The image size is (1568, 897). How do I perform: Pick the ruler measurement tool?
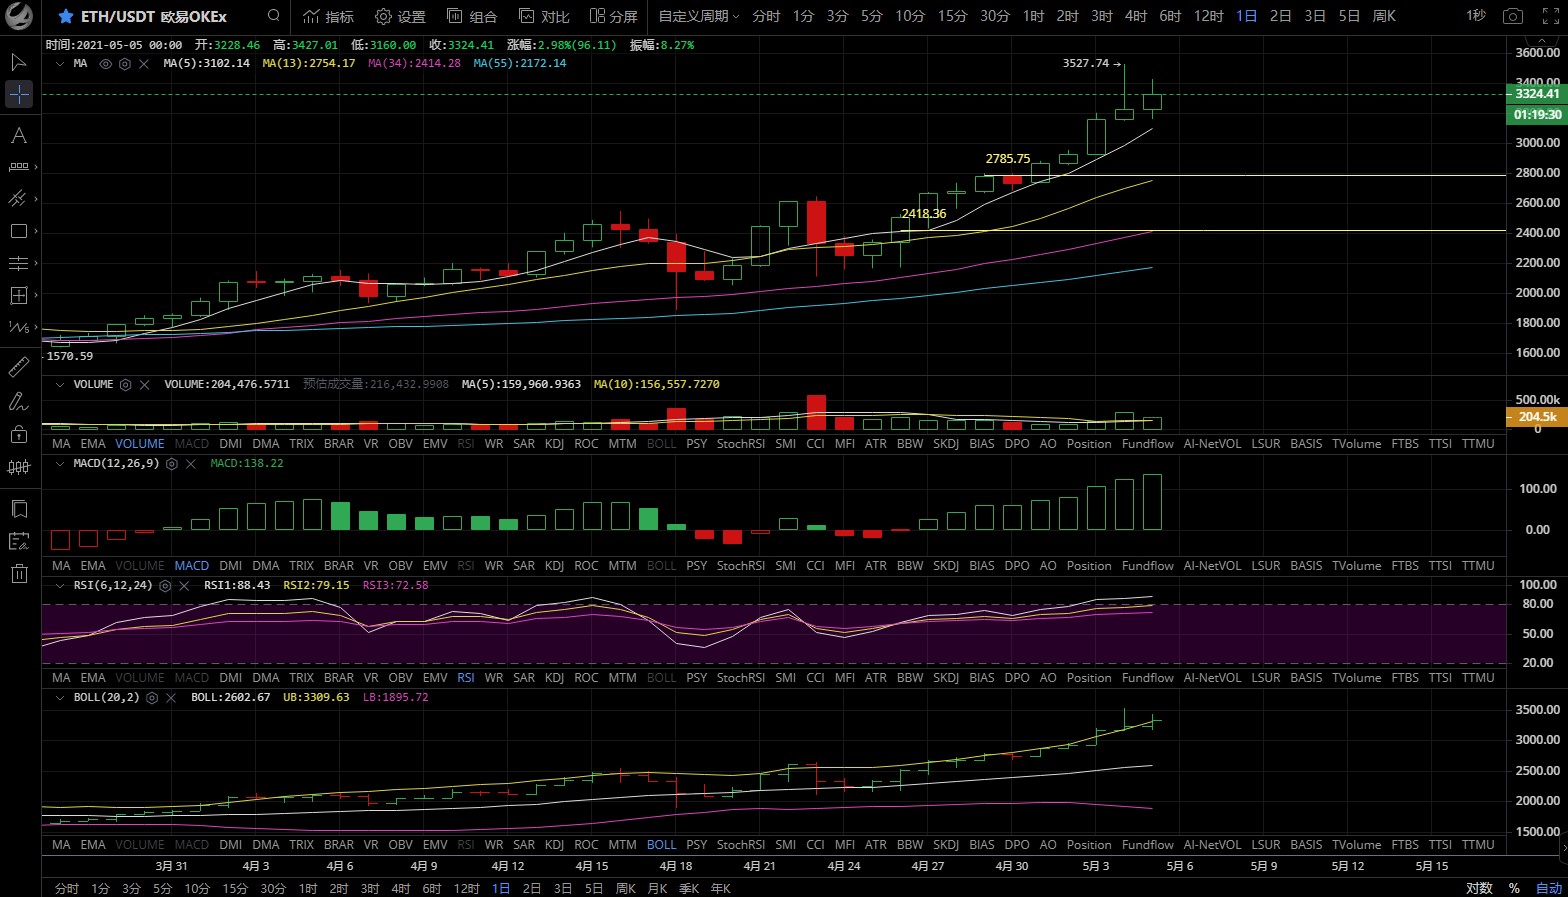tap(19, 367)
